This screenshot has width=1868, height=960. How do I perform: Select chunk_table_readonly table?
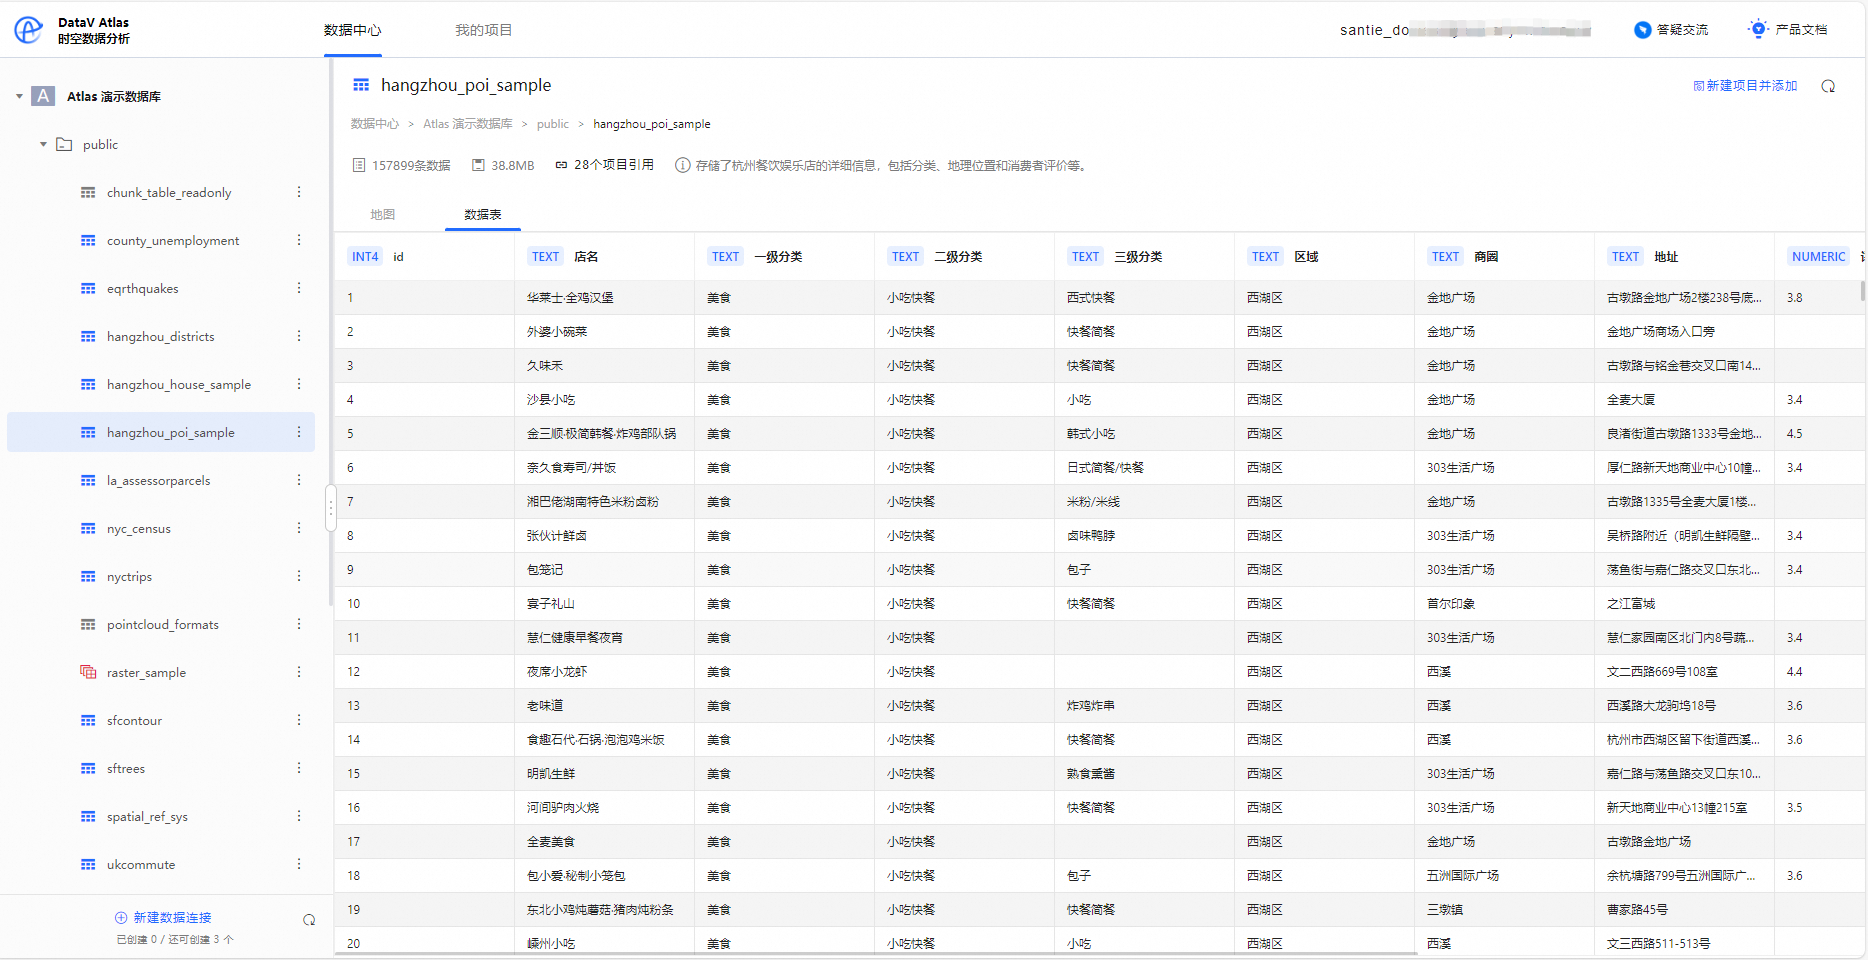pyautogui.click(x=169, y=192)
